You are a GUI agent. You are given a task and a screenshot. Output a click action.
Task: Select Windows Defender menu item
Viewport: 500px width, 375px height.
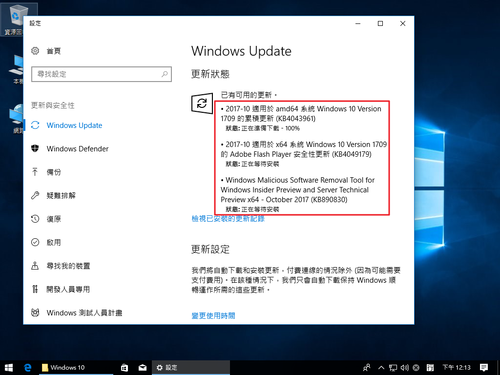point(78,149)
